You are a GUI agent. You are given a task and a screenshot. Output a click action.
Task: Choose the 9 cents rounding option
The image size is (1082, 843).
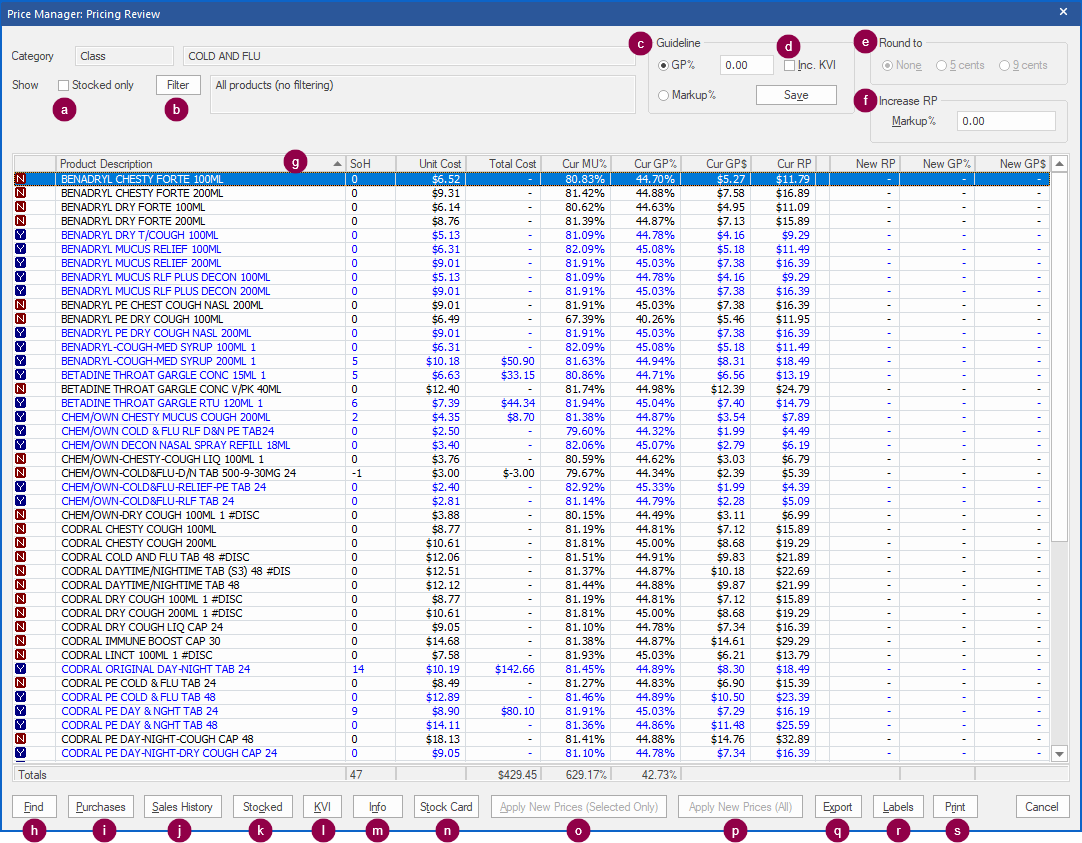pyautogui.click(x=1005, y=66)
